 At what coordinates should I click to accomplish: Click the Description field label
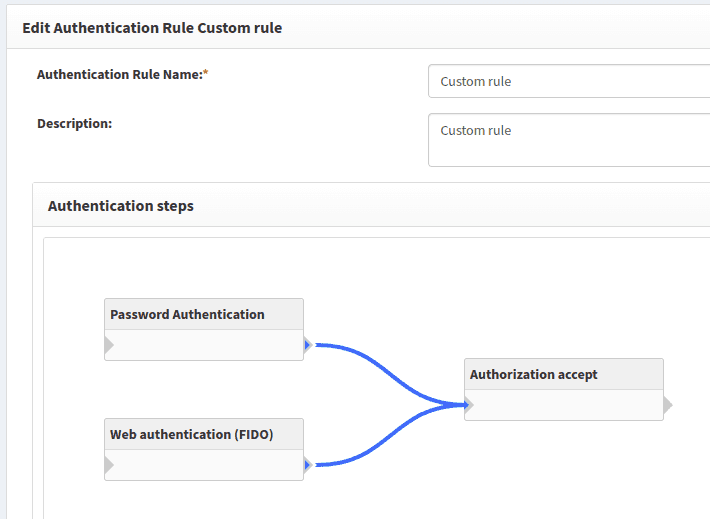pos(74,123)
